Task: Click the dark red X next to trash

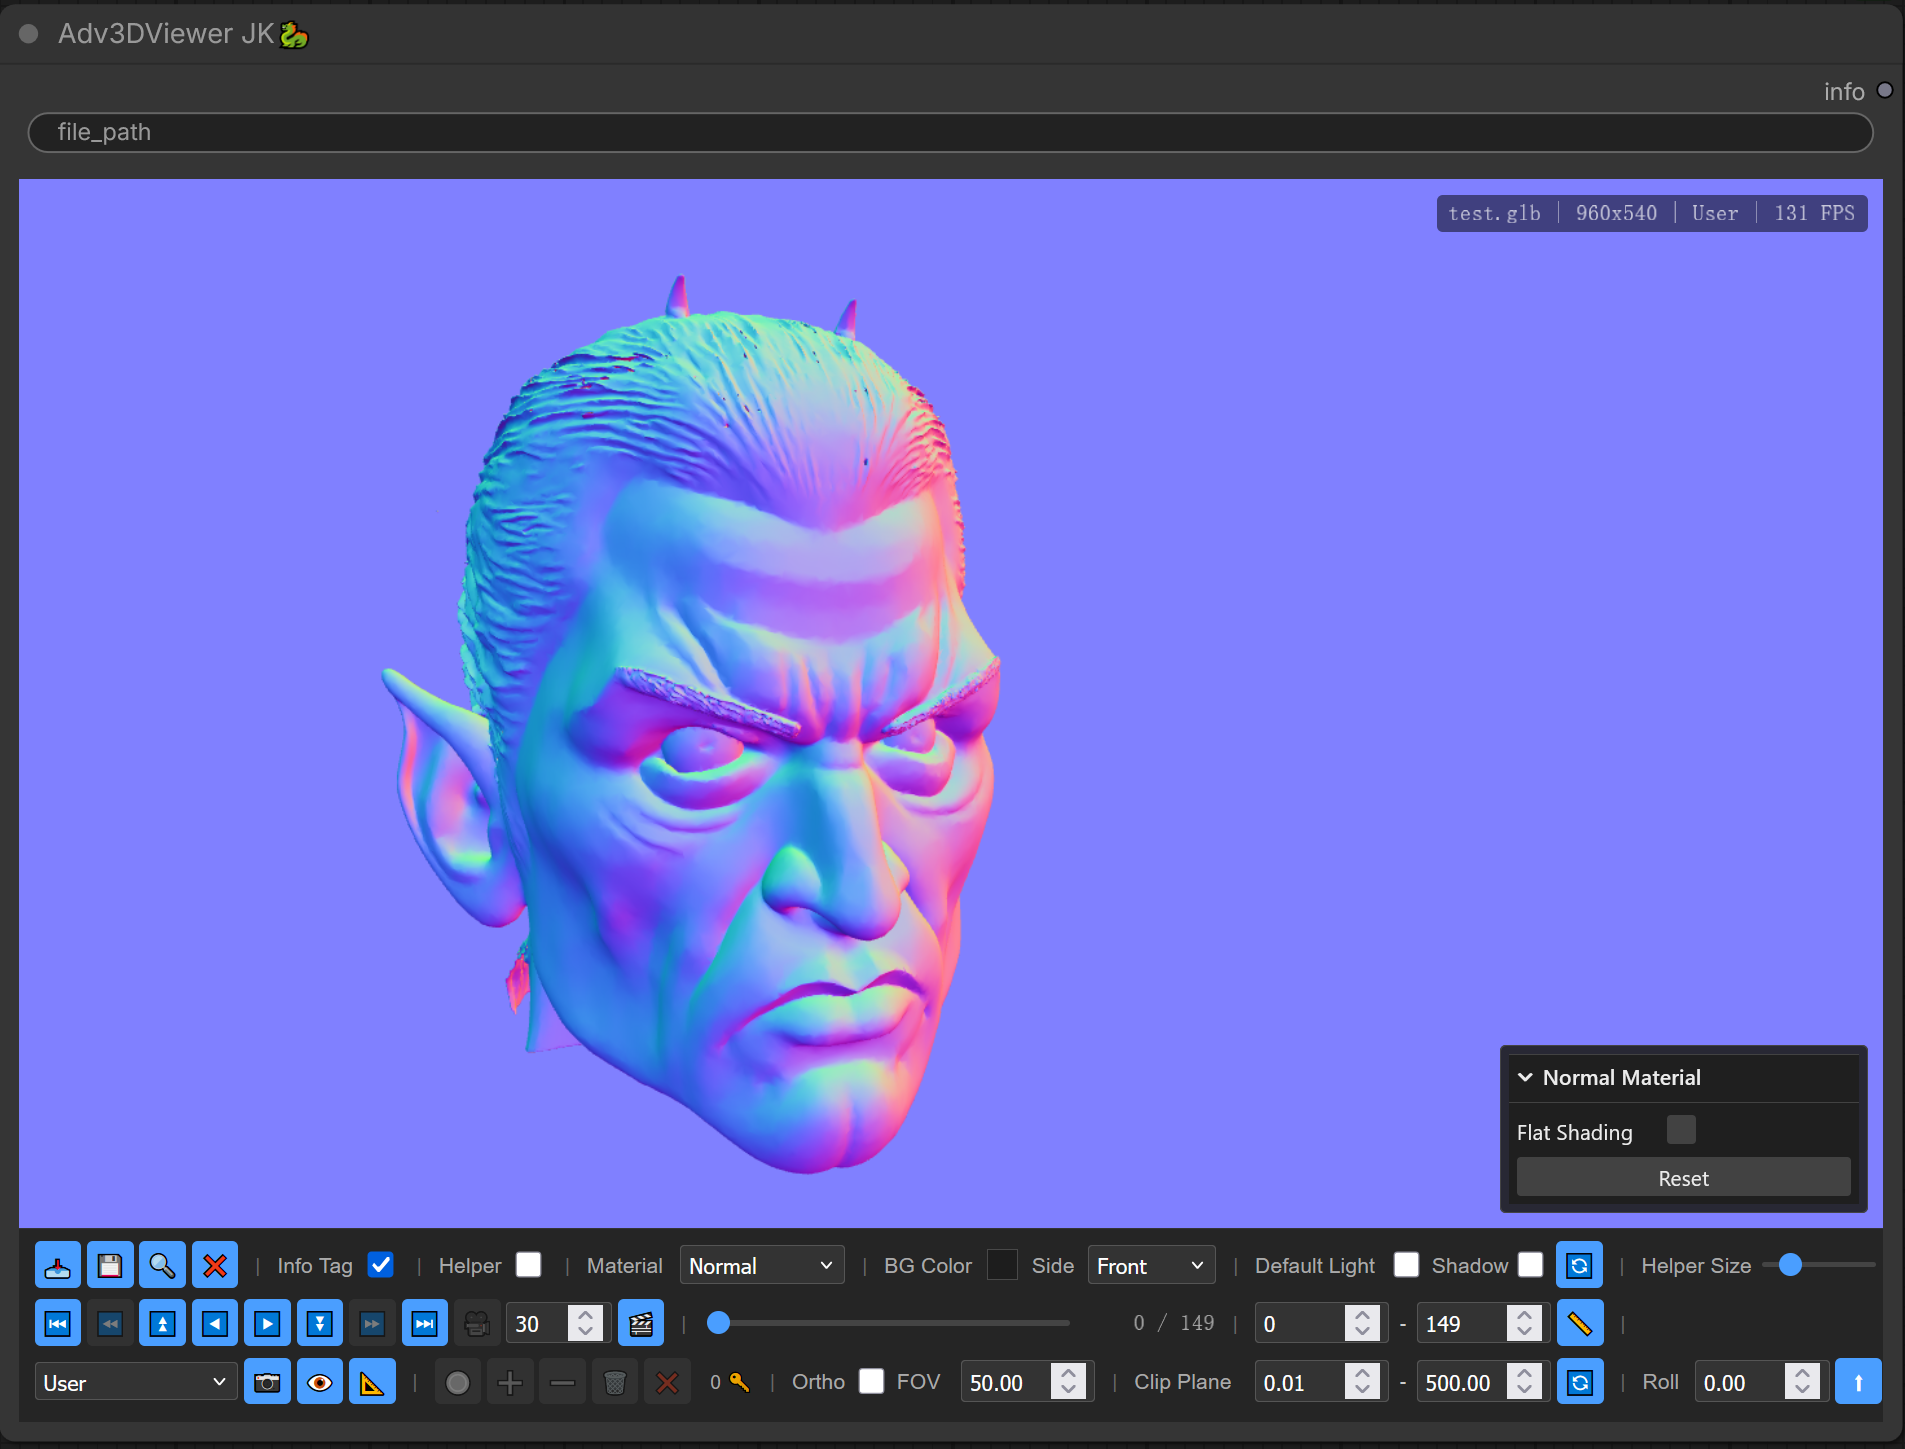Action: tap(667, 1382)
